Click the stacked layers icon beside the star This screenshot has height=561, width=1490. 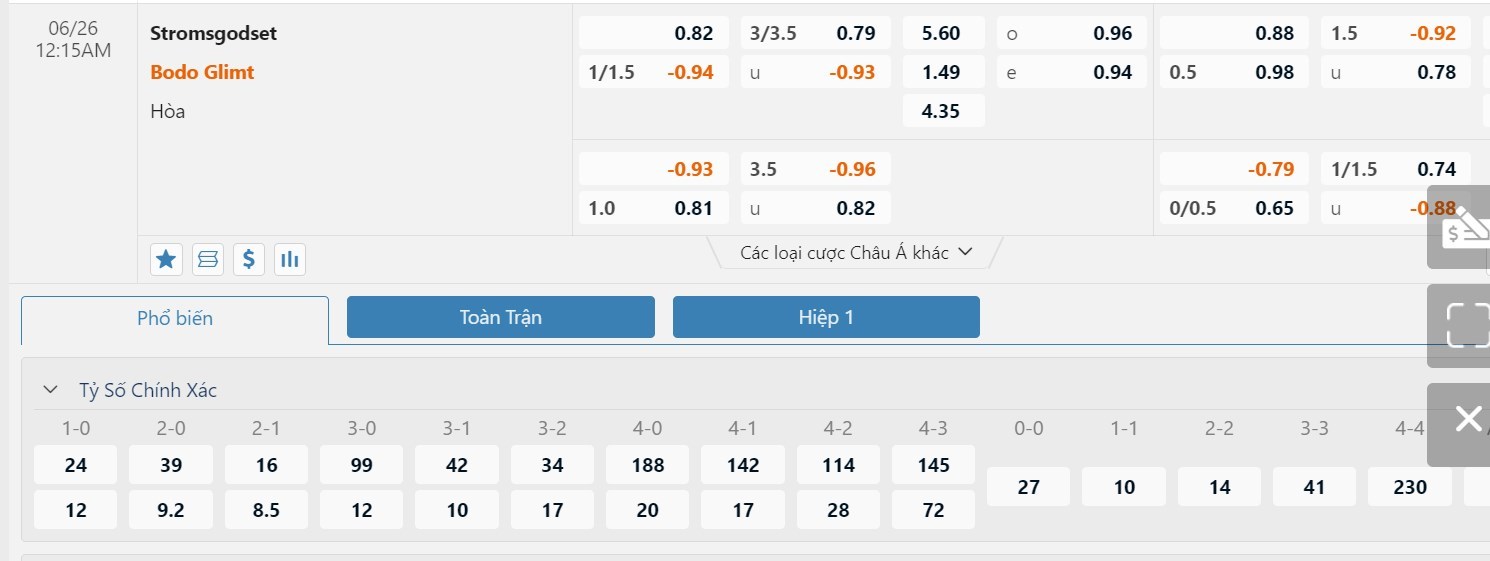click(x=208, y=260)
